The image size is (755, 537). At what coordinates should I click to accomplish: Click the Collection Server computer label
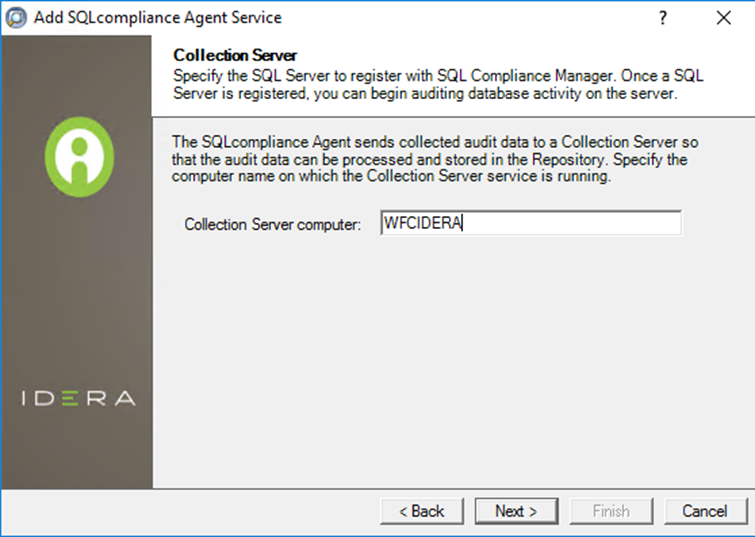[272, 225]
